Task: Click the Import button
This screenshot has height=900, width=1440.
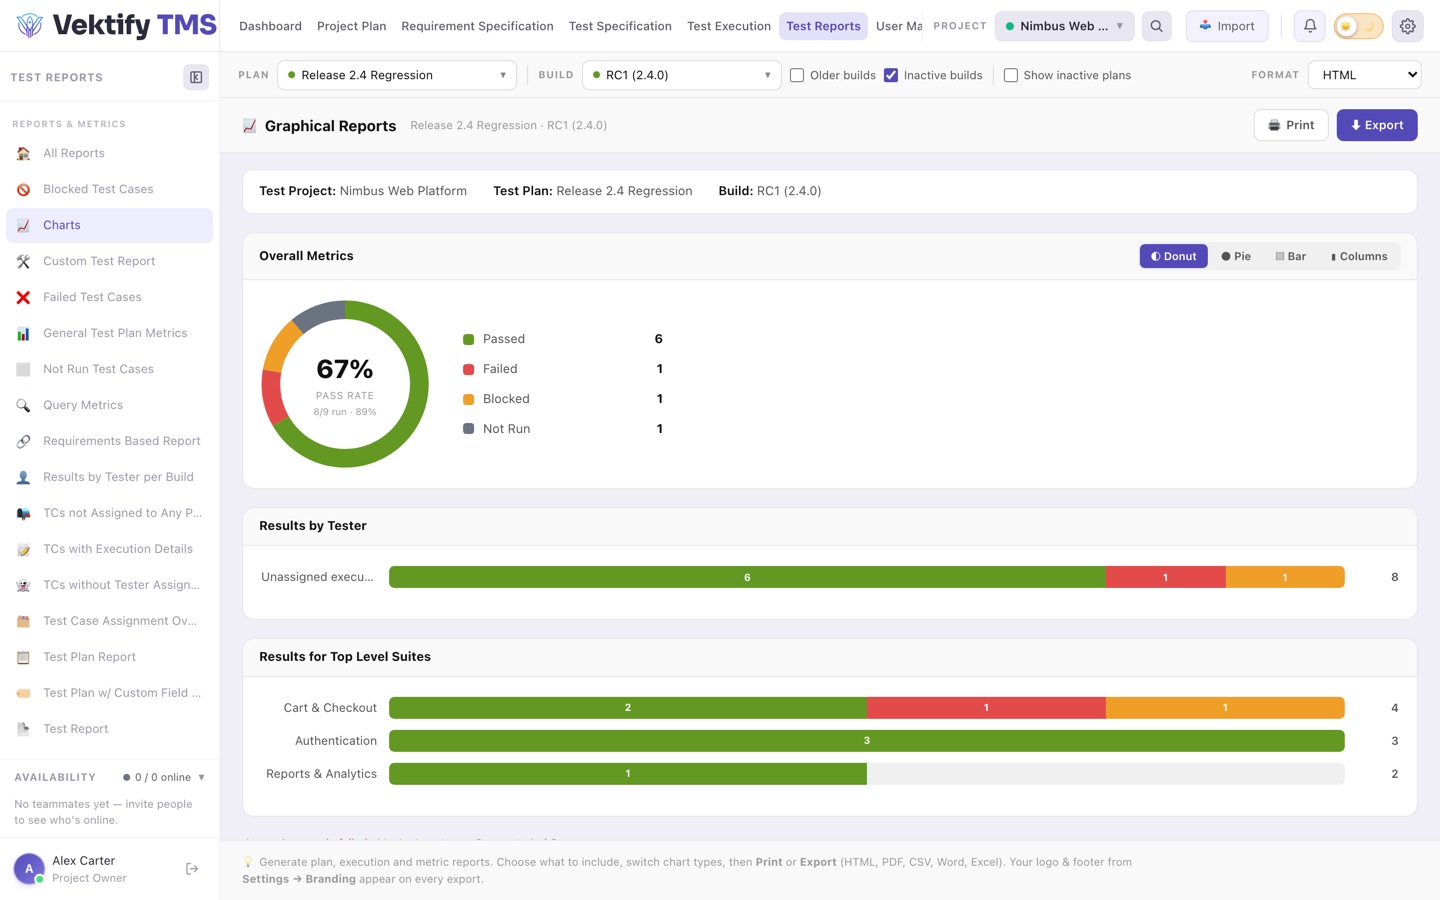Action: click(1227, 26)
